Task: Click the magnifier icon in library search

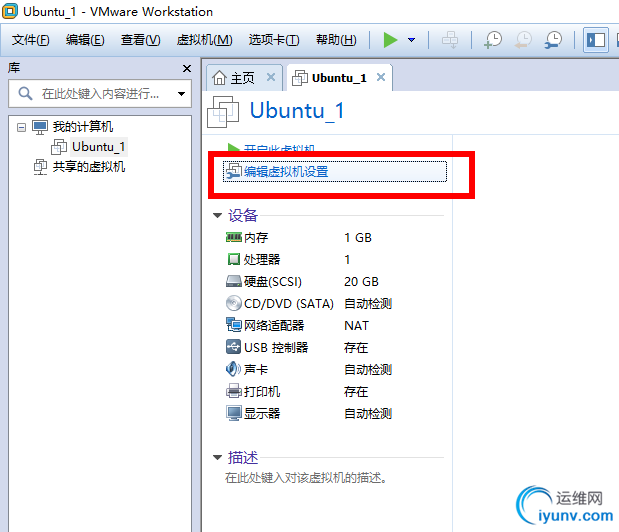Action: tap(25, 94)
